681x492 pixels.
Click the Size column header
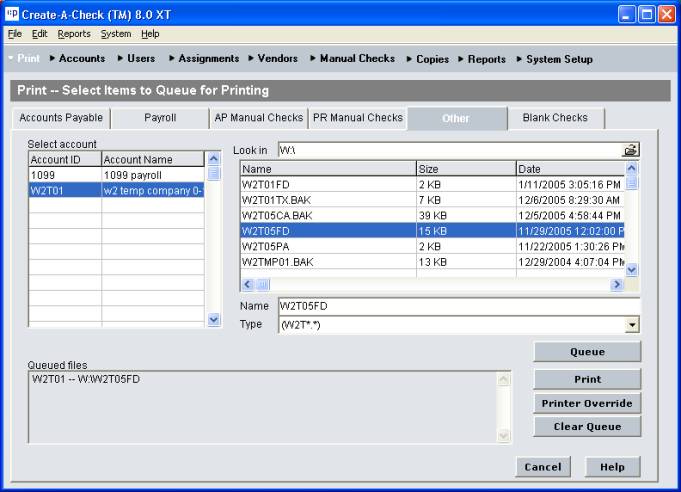466,168
